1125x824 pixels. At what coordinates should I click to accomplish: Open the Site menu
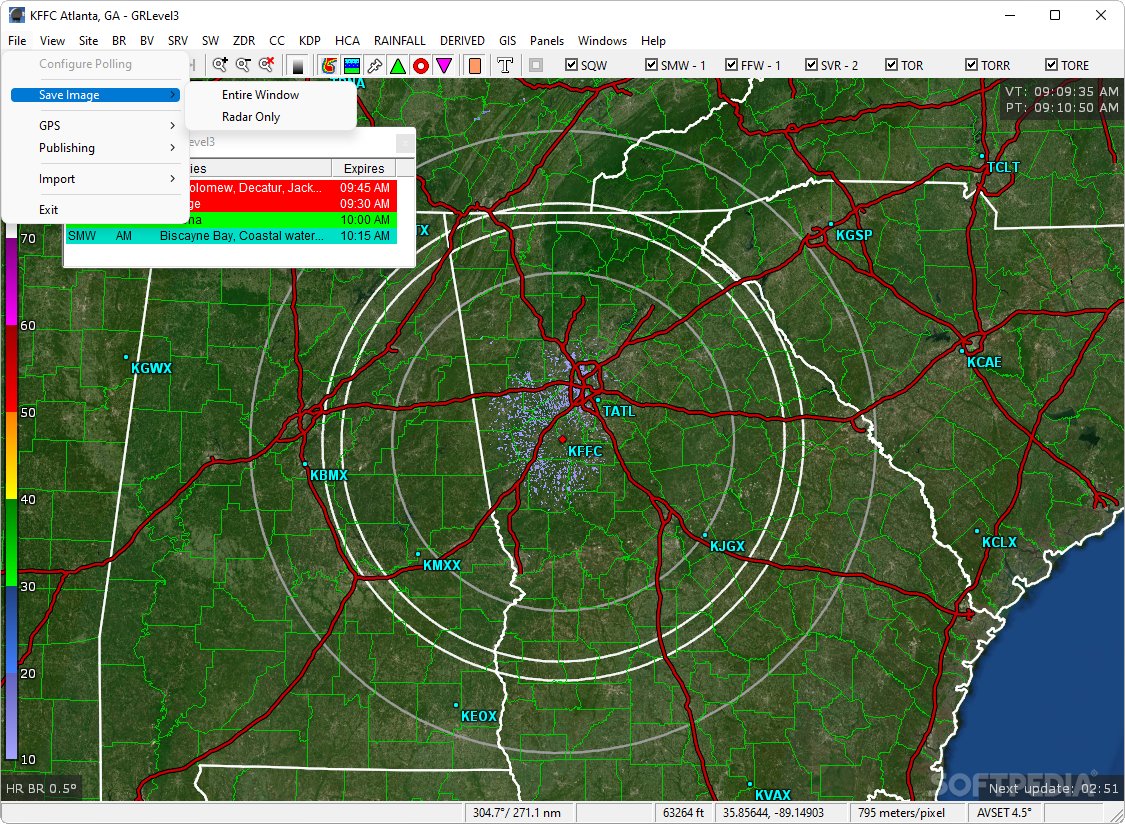88,41
